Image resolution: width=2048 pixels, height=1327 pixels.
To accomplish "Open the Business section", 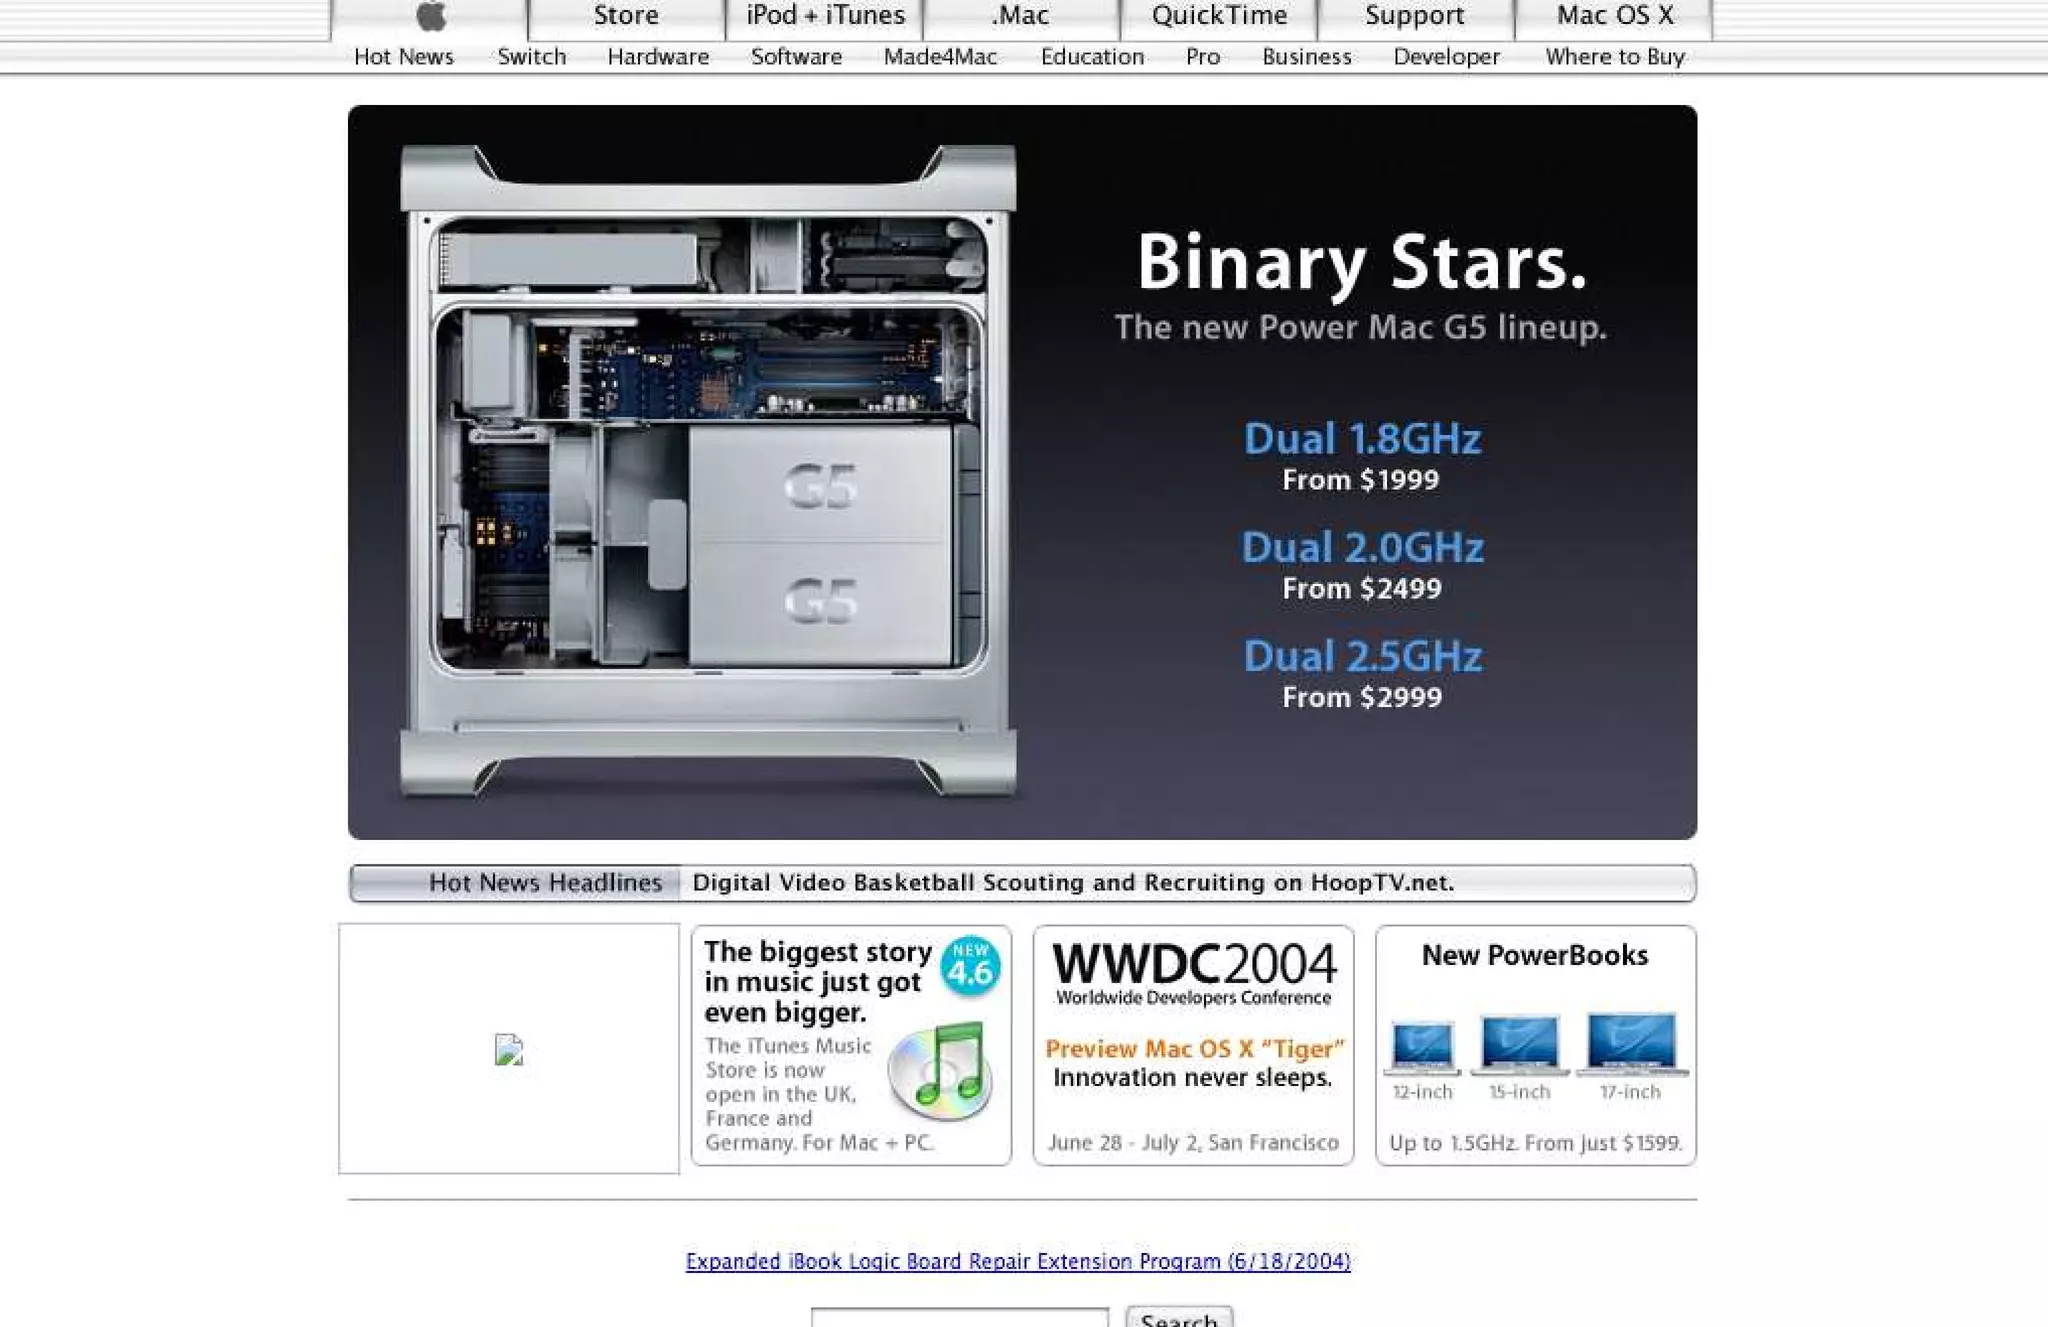I will coord(1307,57).
